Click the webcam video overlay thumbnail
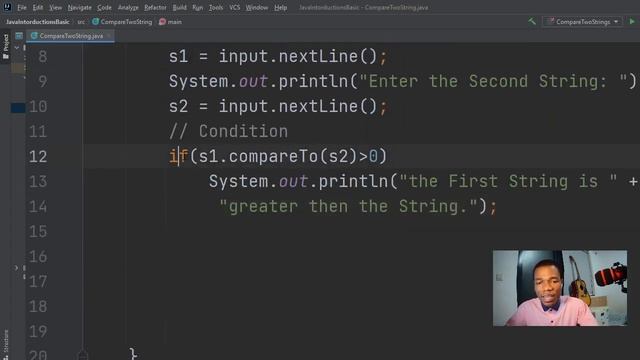The image size is (640, 360). (x=560, y=288)
